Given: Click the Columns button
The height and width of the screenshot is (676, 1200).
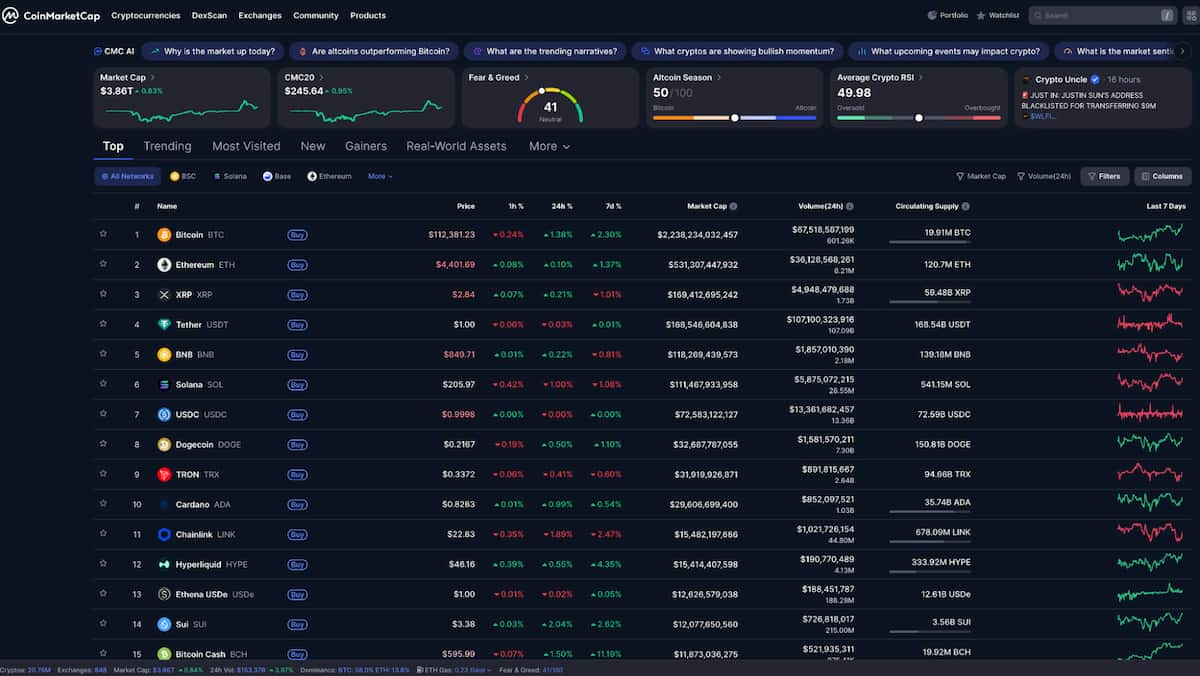Looking at the screenshot, I should click(x=1162, y=176).
